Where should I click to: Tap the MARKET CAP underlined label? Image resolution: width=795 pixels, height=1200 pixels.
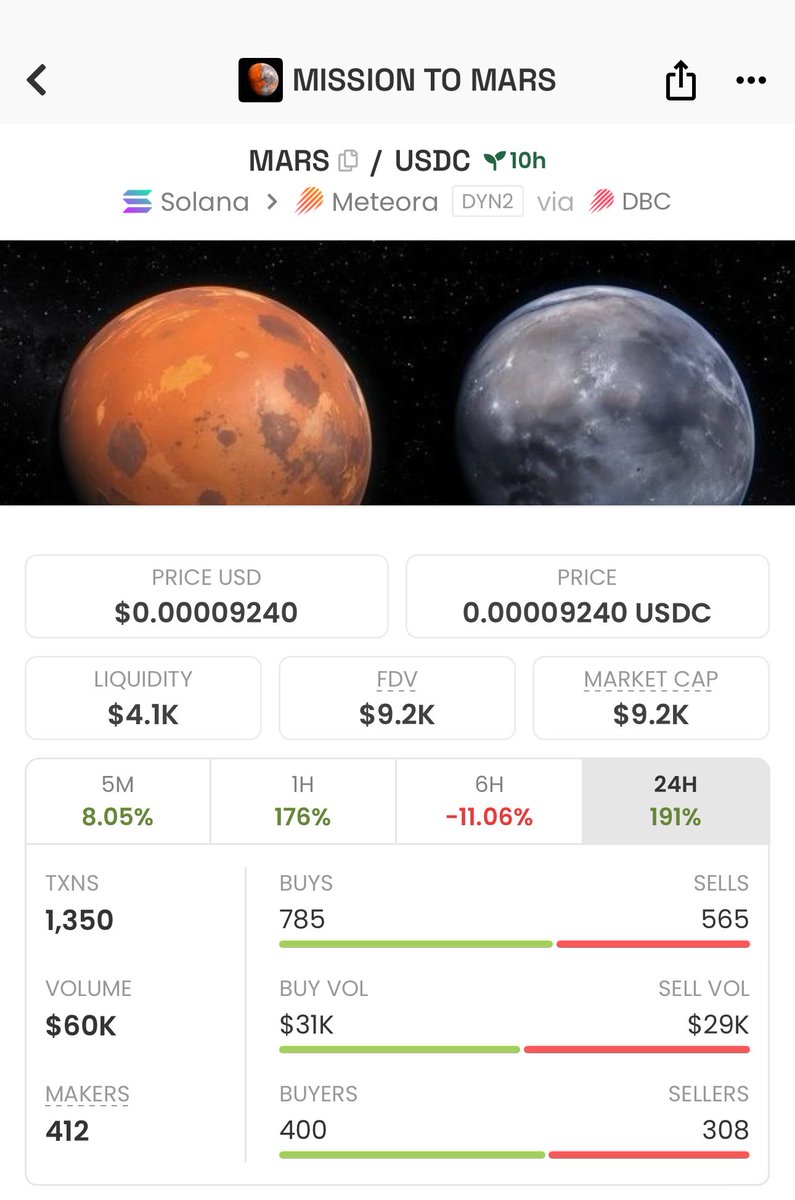tap(651, 681)
